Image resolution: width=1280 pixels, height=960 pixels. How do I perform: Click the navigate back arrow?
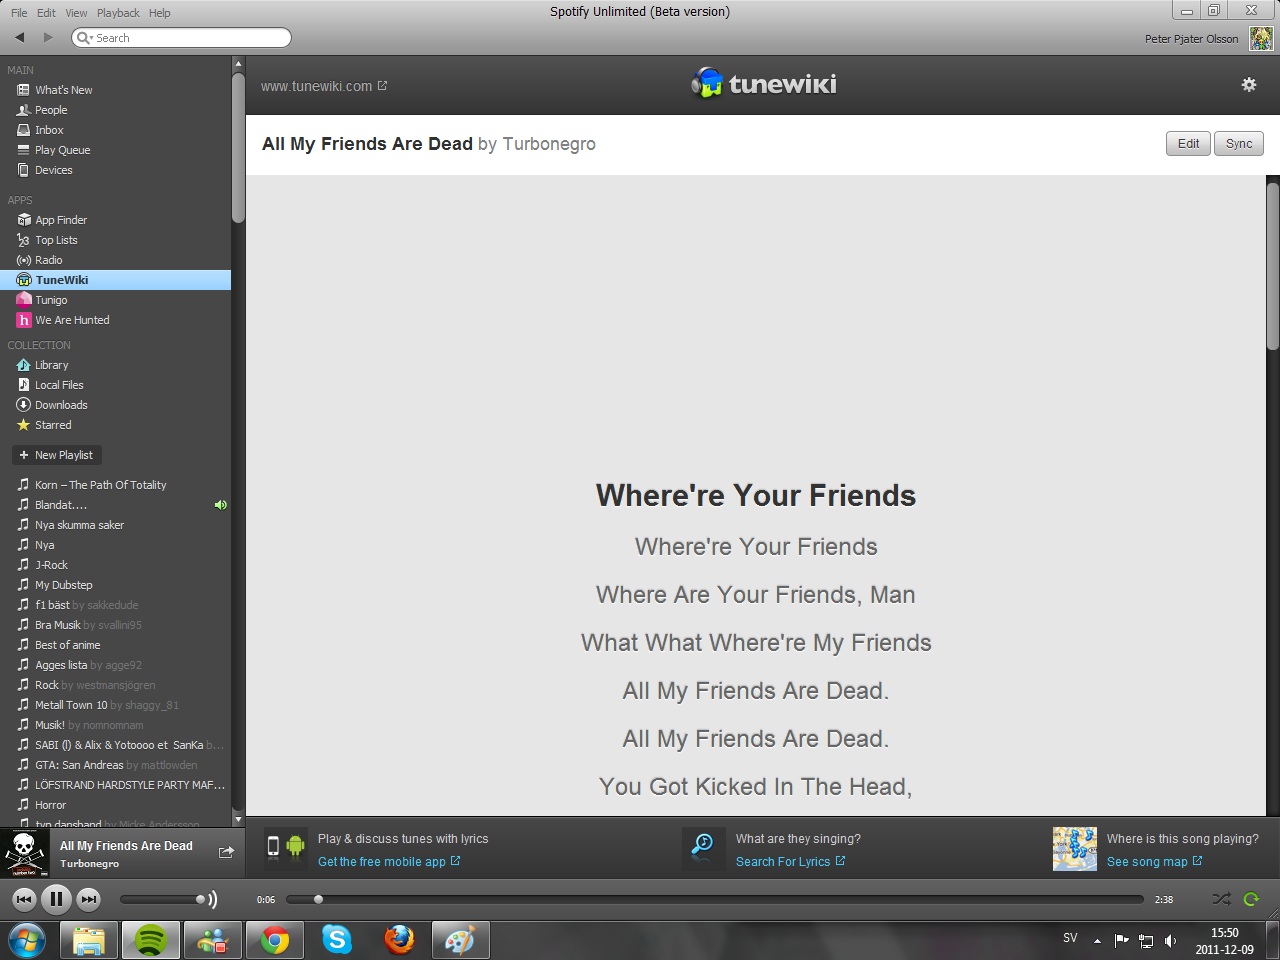19,37
